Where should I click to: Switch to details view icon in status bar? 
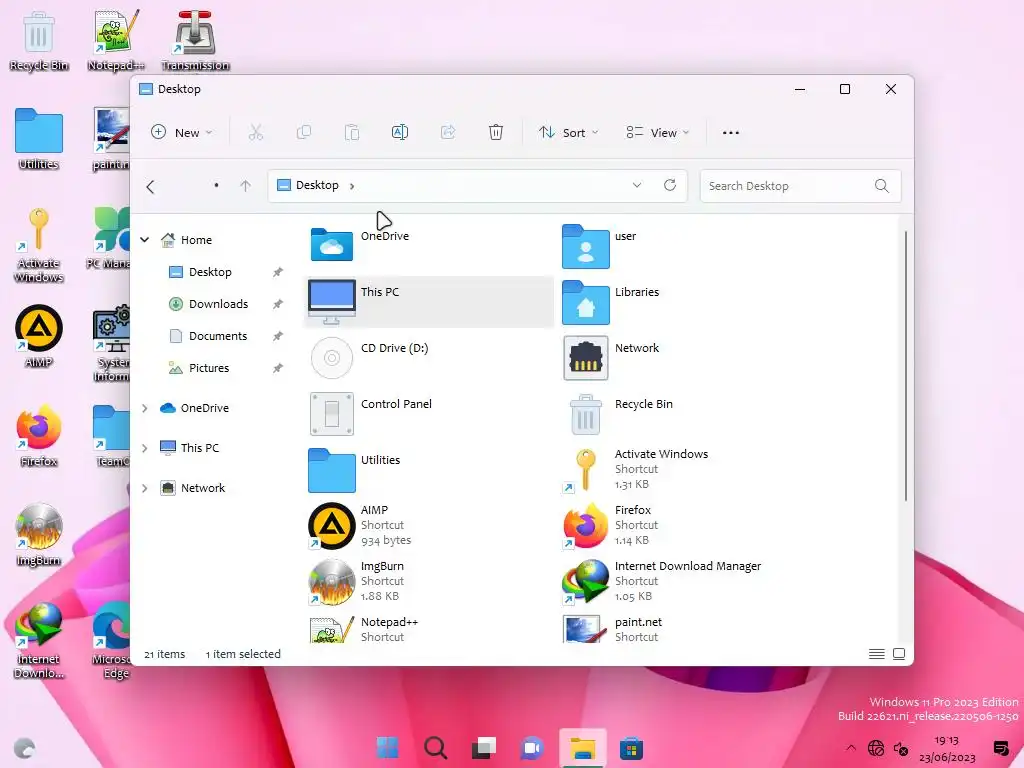[x=876, y=654]
